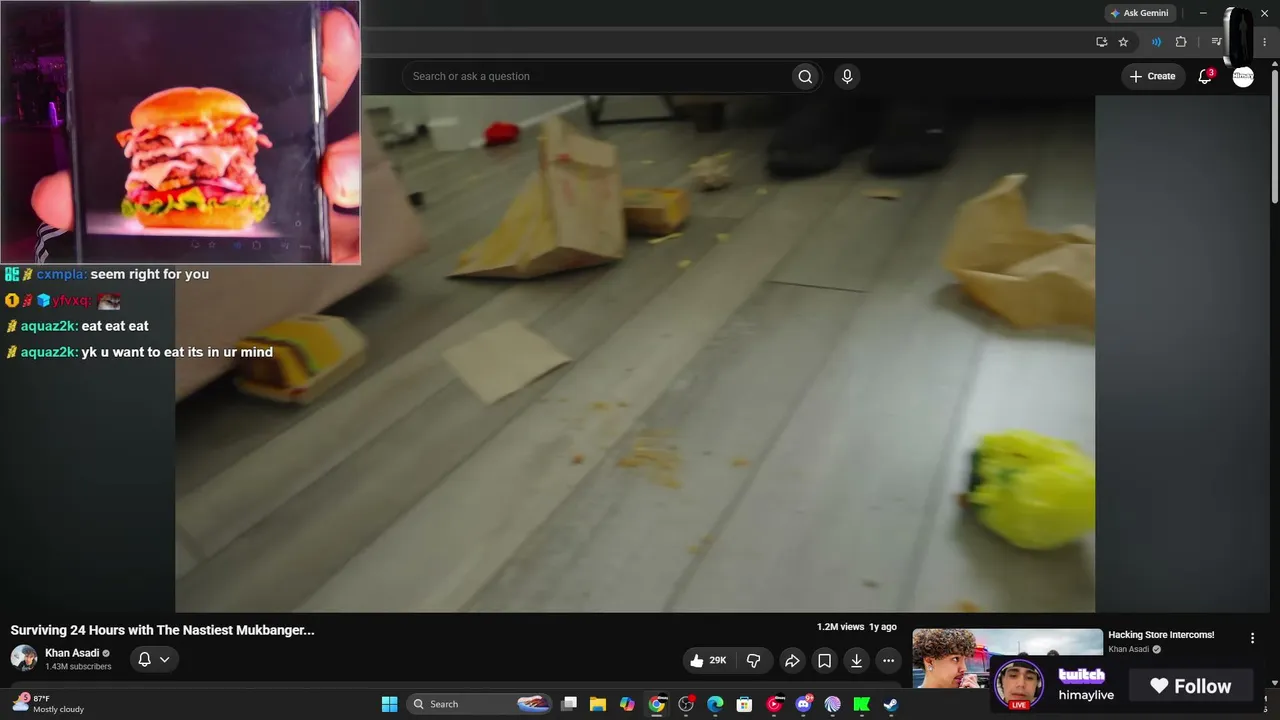The image size is (1280, 720).
Task: Open the Kick app from the taskbar
Action: click(861, 704)
